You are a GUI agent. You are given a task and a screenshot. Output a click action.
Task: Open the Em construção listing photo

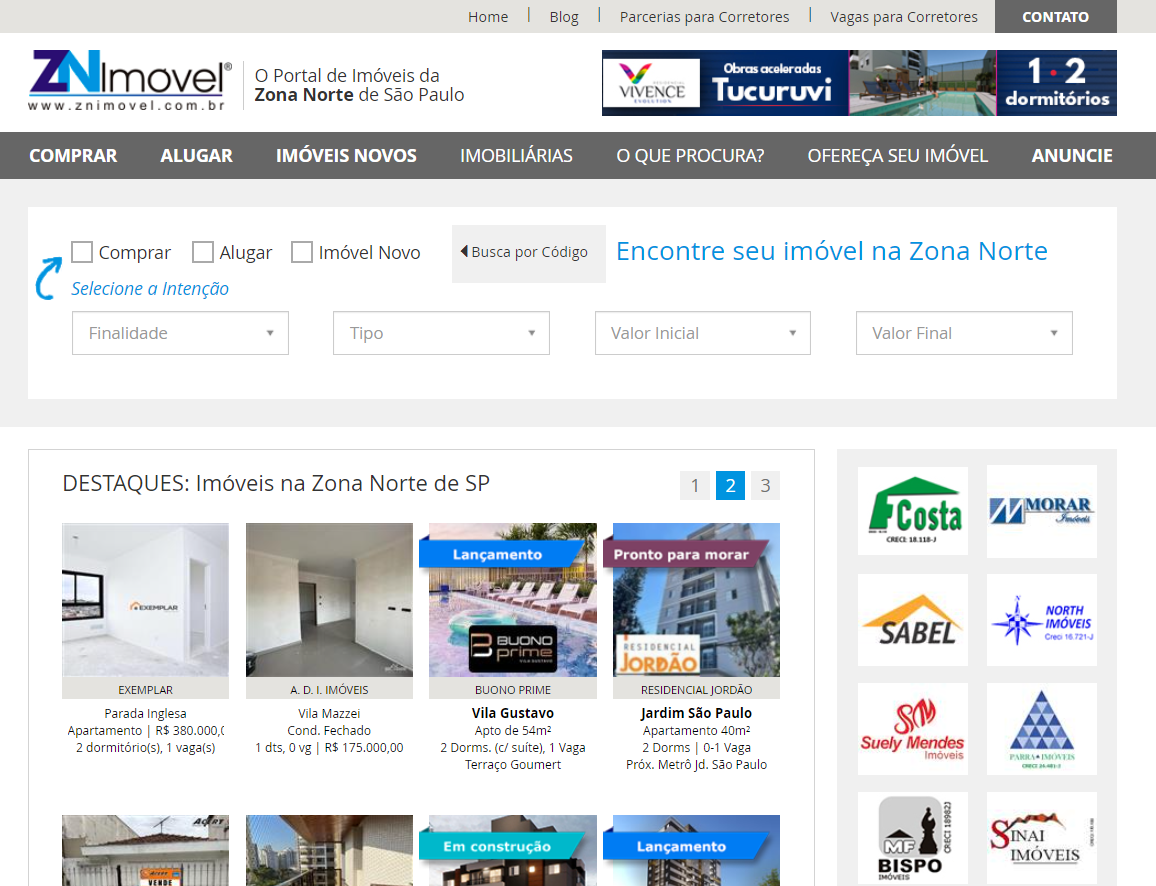[513, 850]
